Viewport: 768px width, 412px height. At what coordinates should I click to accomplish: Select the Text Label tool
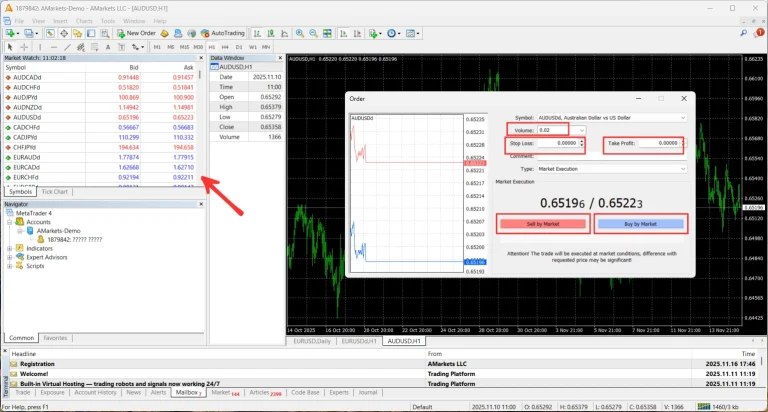pos(121,47)
